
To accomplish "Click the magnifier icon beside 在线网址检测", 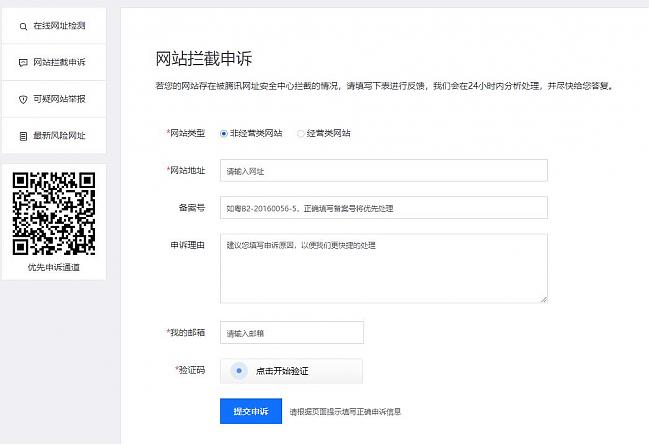I will coord(23,27).
